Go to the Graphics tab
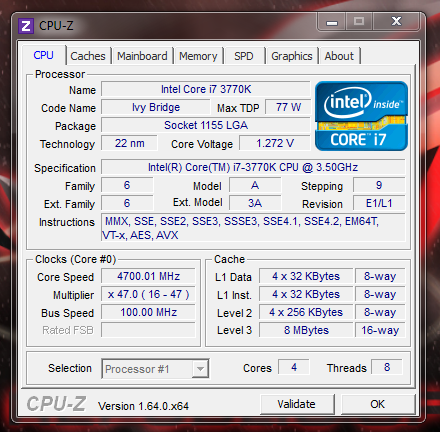 [292, 56]
